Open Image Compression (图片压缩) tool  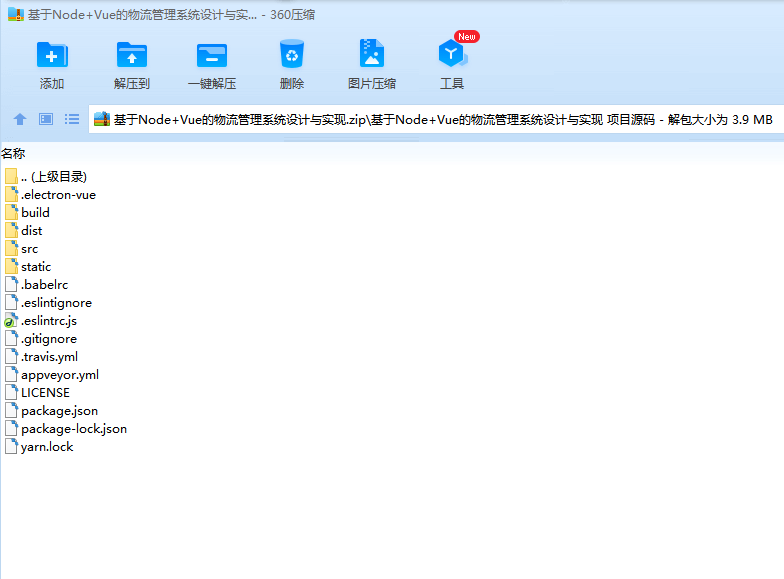[372, 53]
